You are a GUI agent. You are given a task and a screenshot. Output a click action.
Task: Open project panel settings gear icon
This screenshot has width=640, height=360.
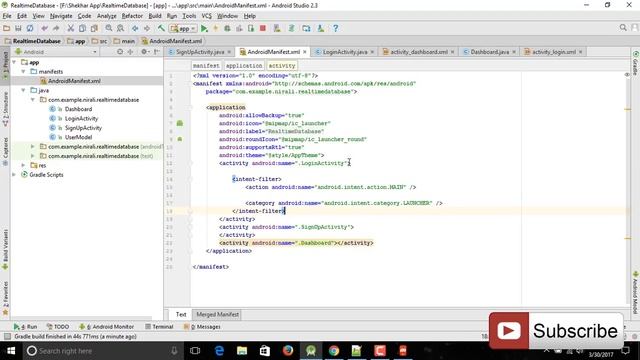(x=144, y=52)
